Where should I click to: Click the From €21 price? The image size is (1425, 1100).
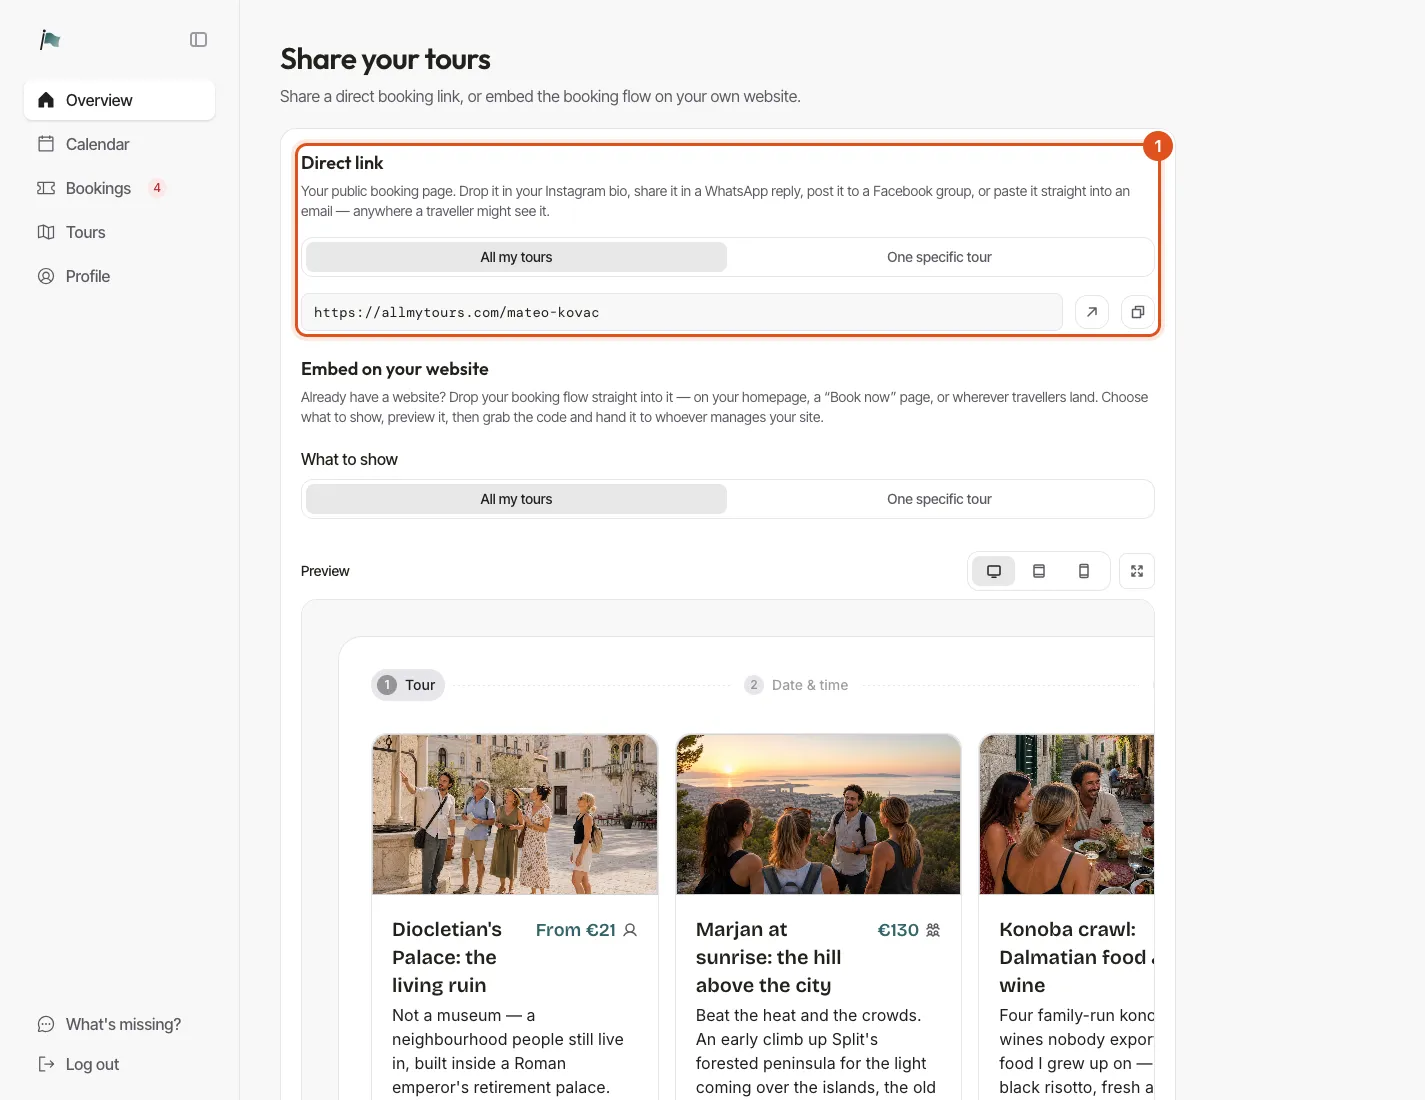tap(576, 930)
